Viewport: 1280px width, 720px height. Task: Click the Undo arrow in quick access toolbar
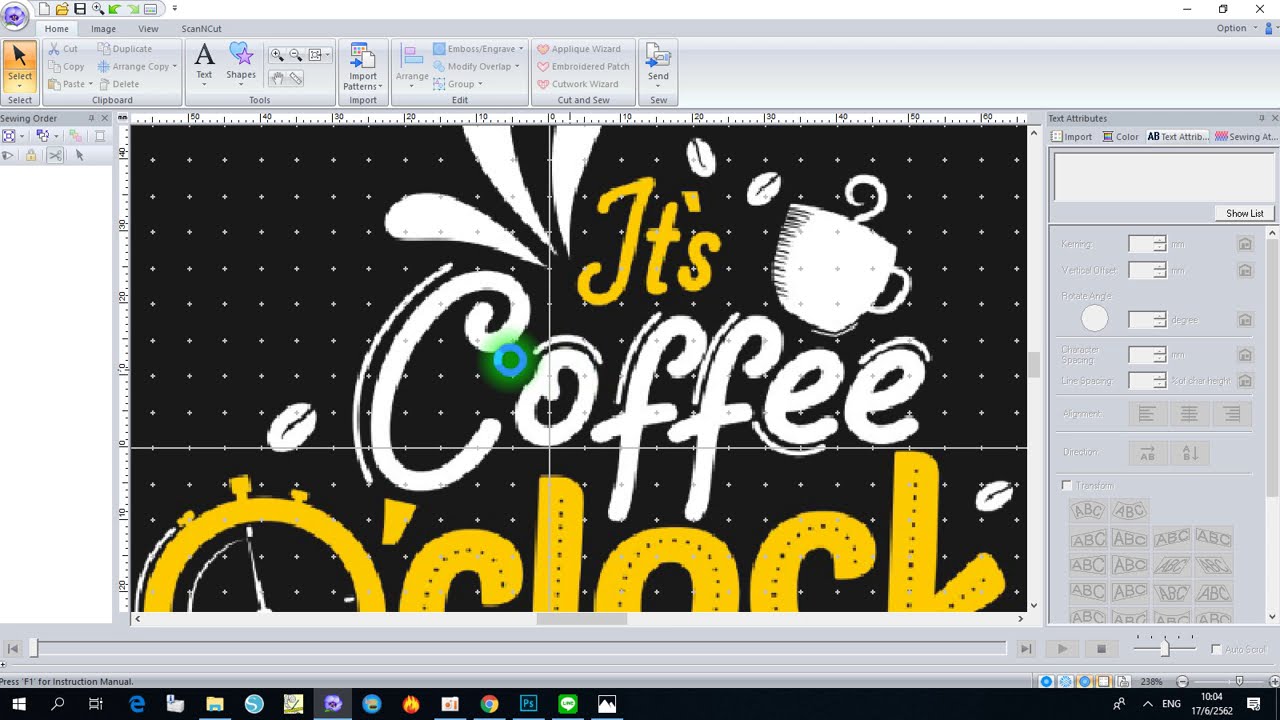115,9
